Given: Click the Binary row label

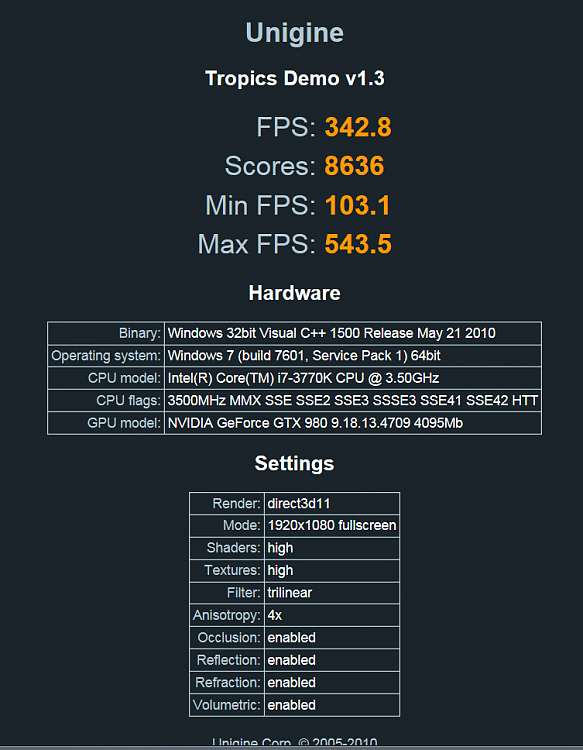Looking at the screenshot, I should (140, 333).
